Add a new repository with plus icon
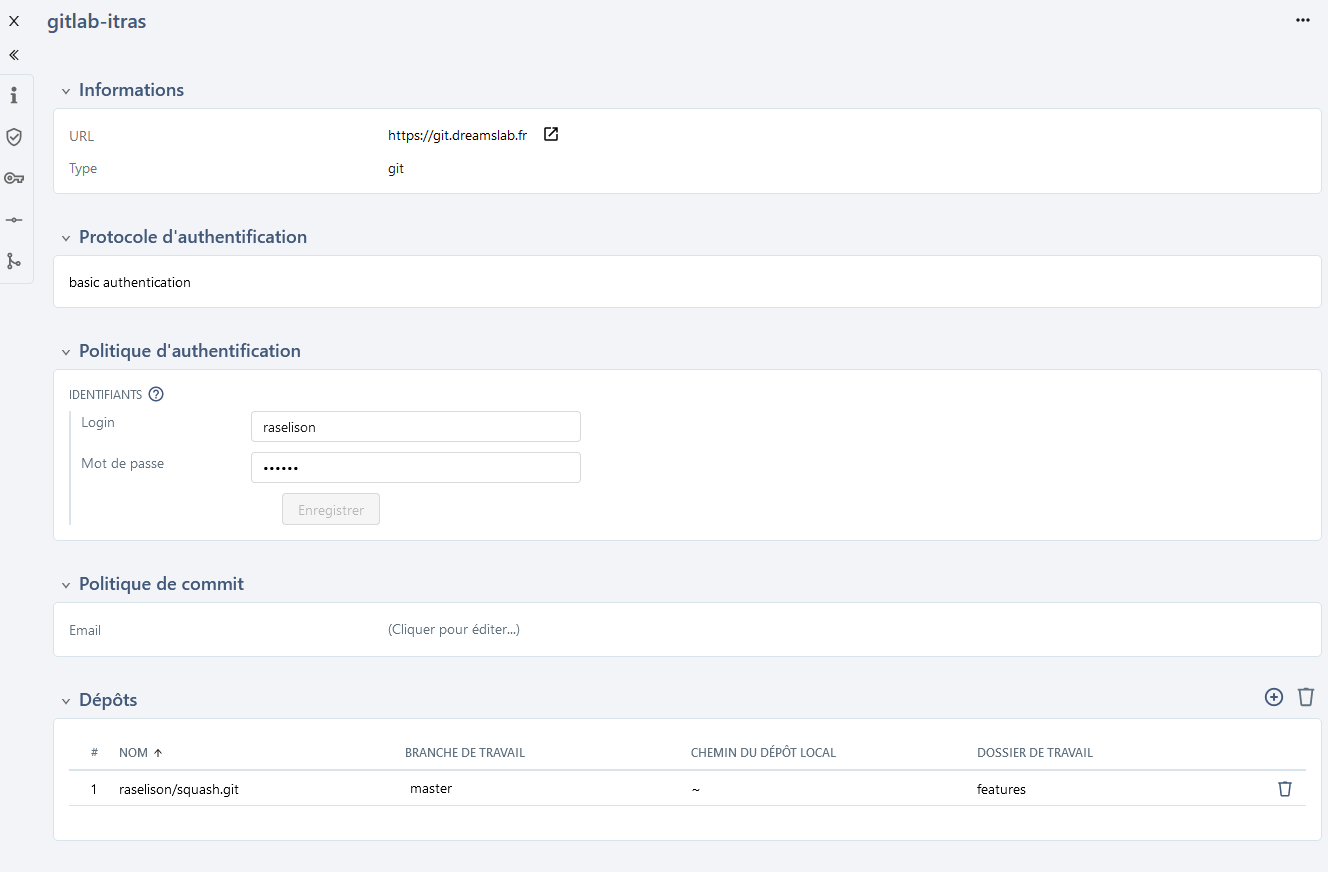Image resolution: width=1328 pixels, height=872 pixels. tap(1274, 697)
